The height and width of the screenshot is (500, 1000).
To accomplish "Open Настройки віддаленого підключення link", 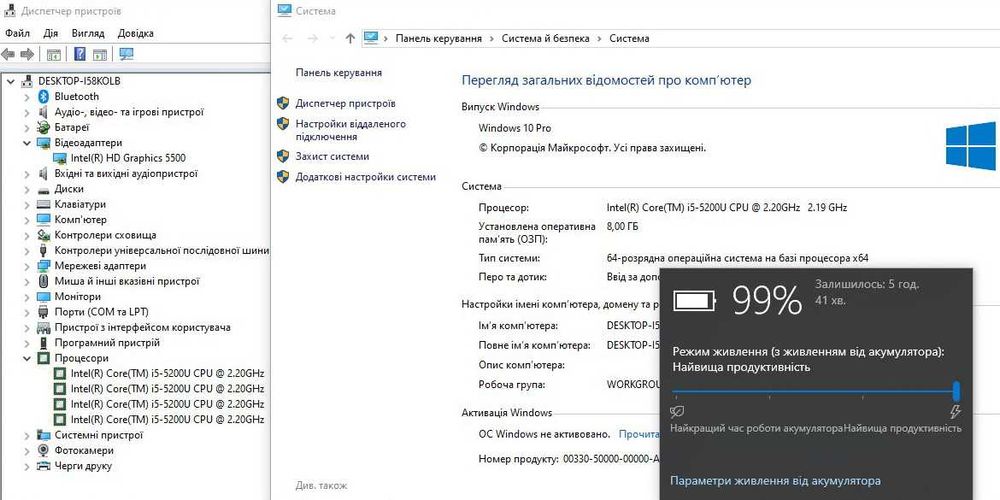I will coord(350,130).
